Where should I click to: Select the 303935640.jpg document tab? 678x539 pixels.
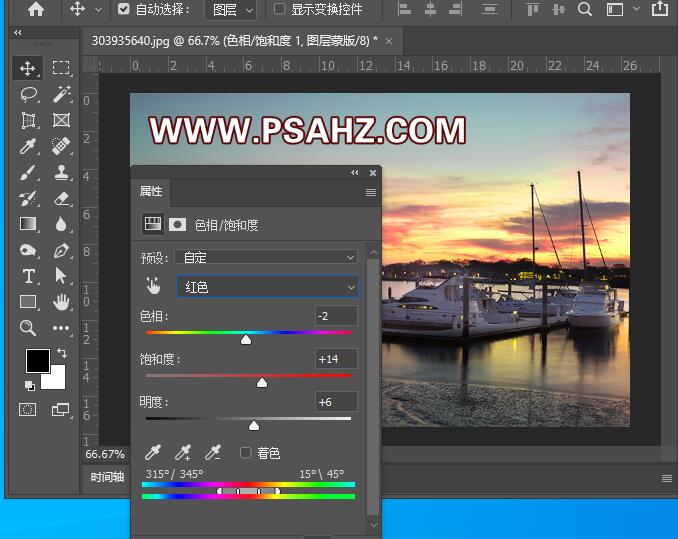tap(235, 41)
